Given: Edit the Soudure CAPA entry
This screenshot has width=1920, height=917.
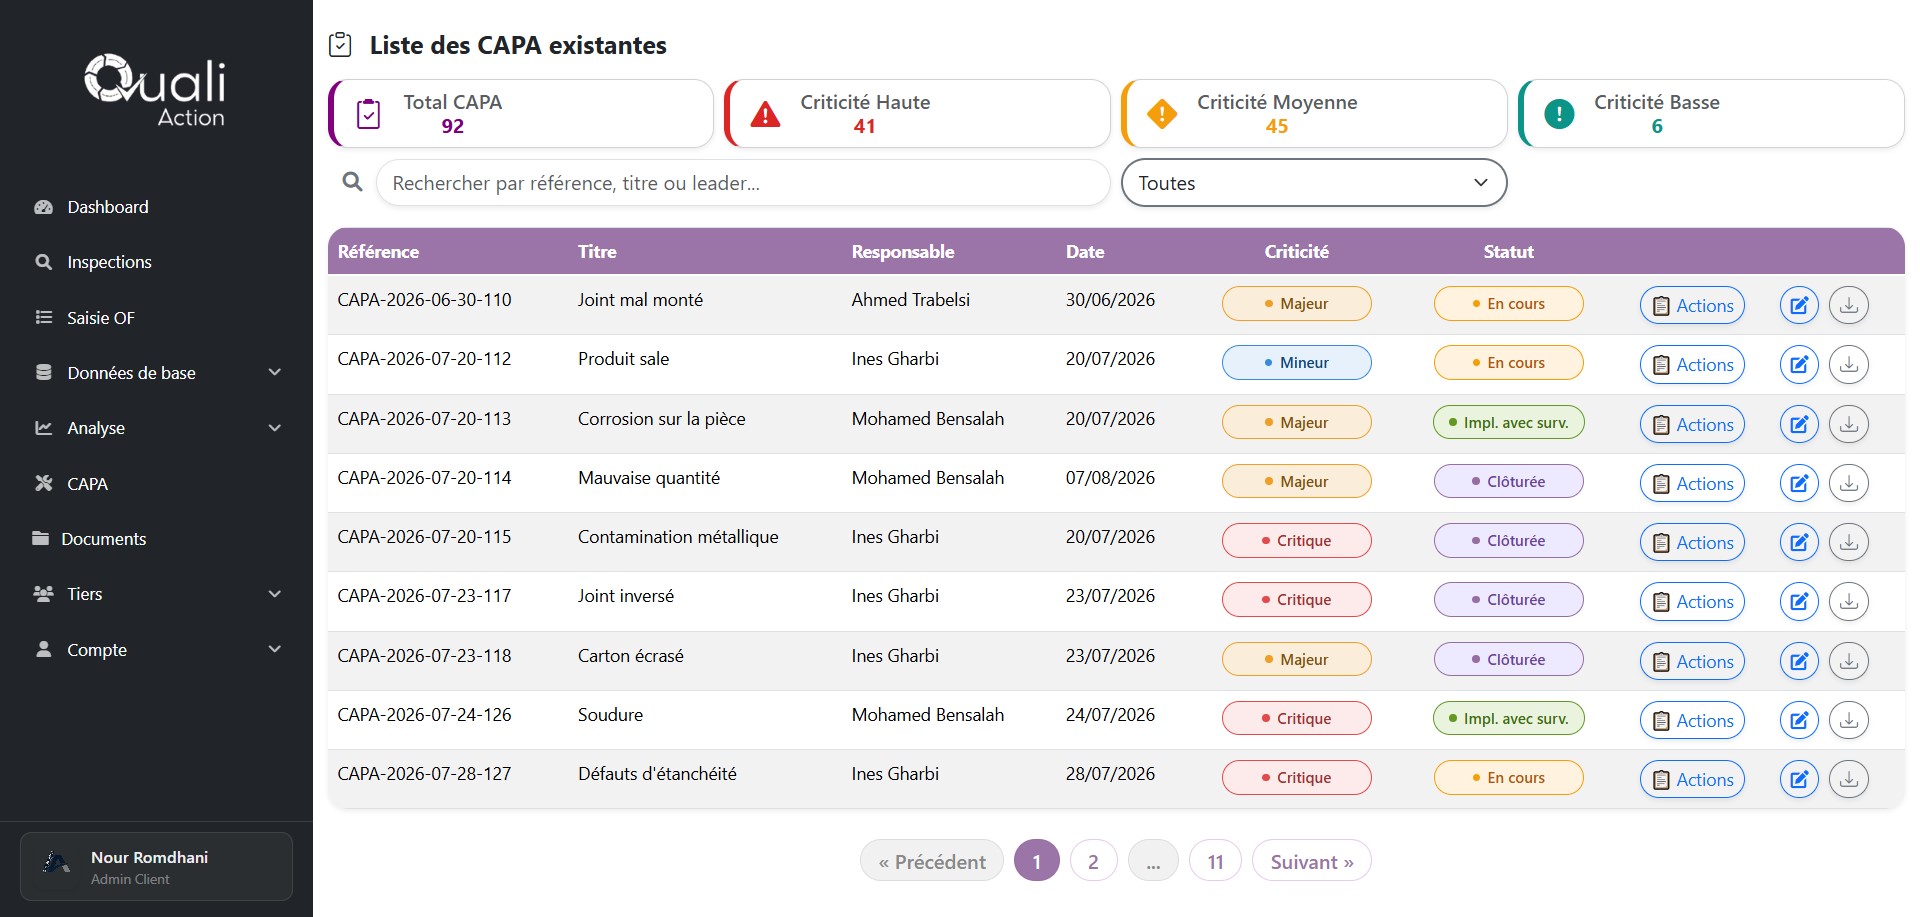Looking at the screenshot, I should pos(1798,721).
